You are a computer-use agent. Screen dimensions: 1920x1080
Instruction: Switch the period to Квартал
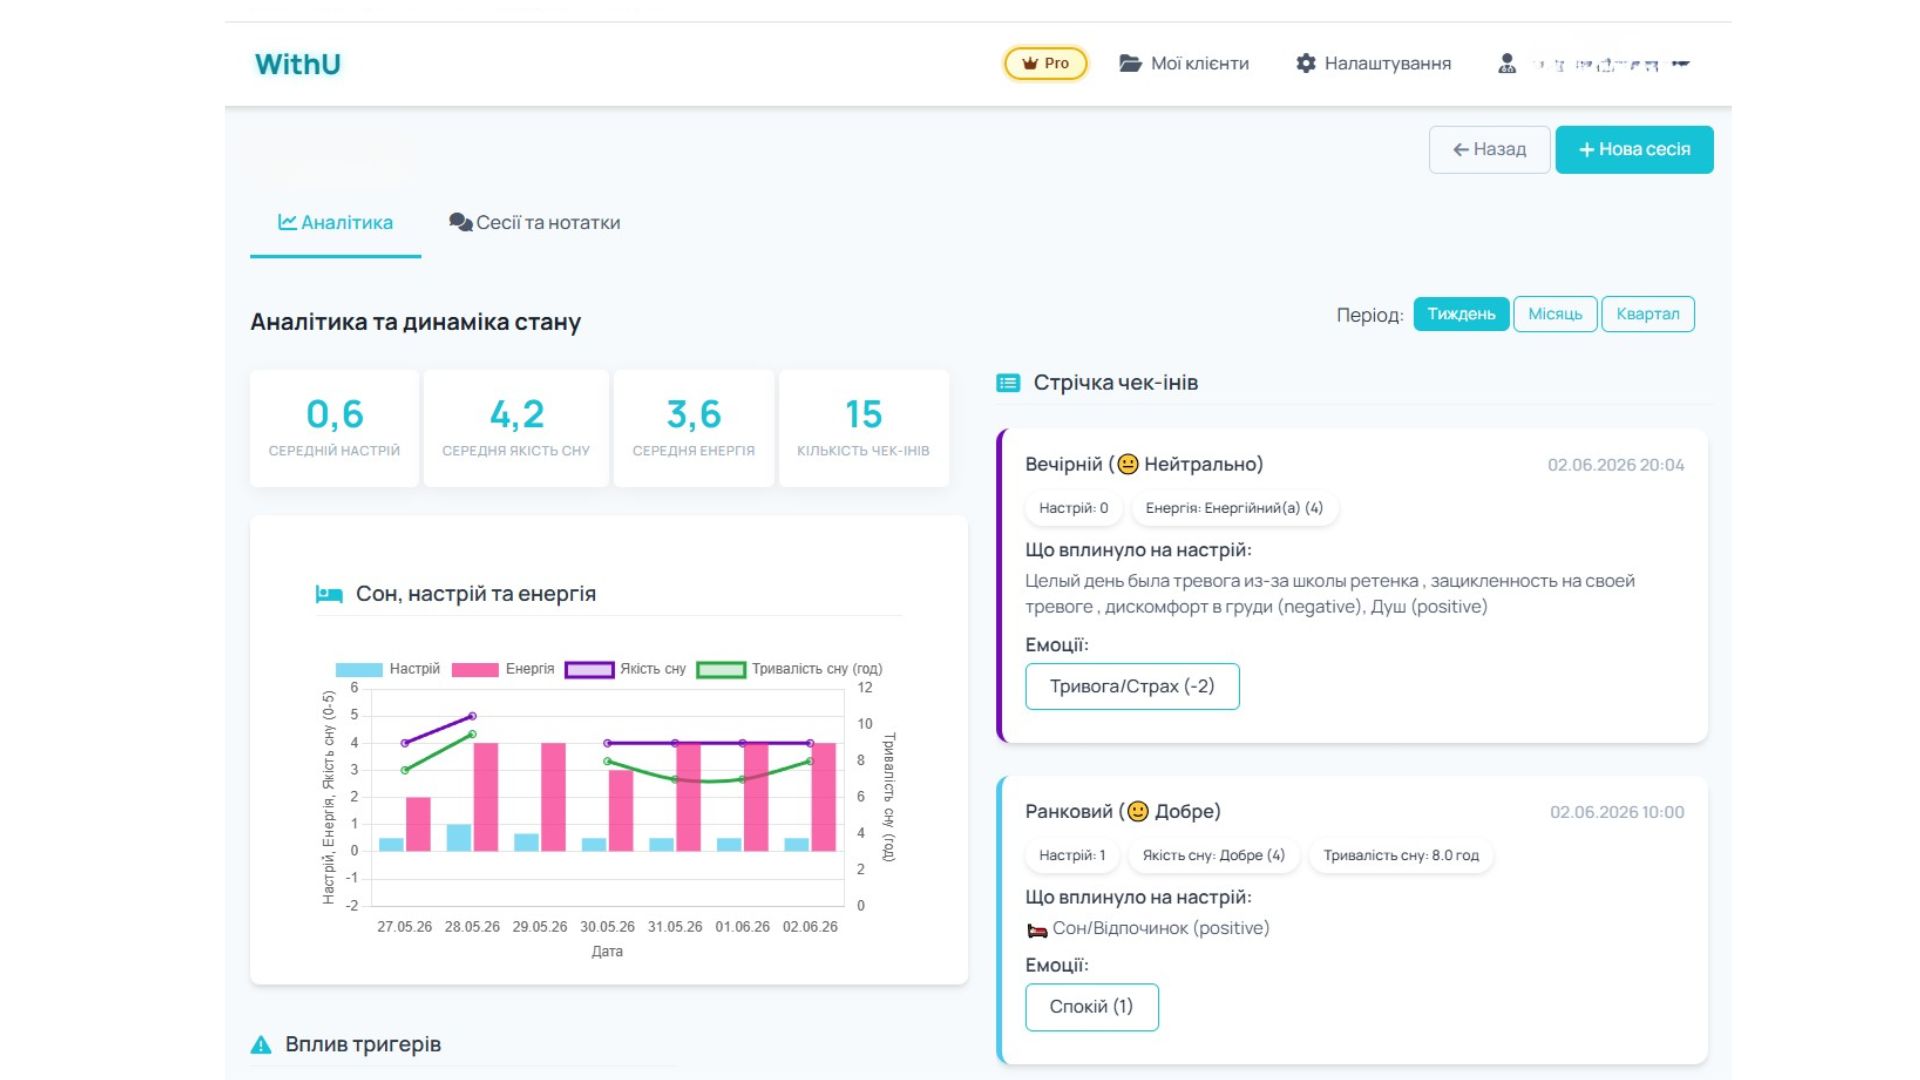tap(1648, 314)
